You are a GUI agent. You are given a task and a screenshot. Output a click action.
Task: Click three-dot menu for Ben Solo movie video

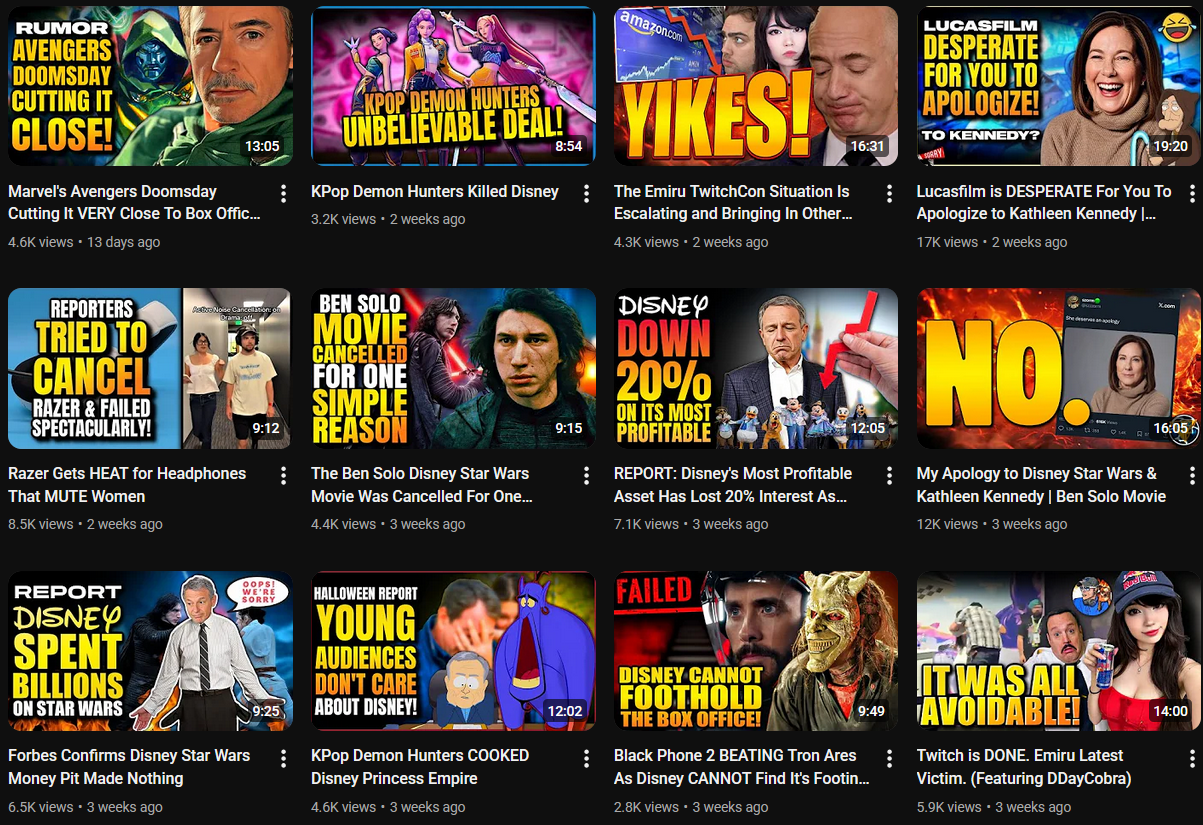pos(587,475)
